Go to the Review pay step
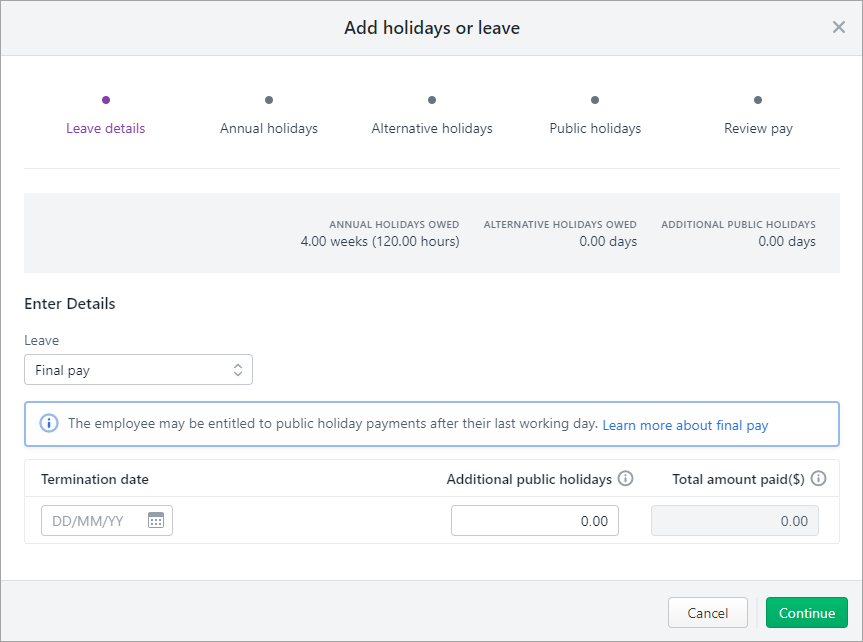Image resolution: width=863 pixels, height=642 pixels. [758, 128]
